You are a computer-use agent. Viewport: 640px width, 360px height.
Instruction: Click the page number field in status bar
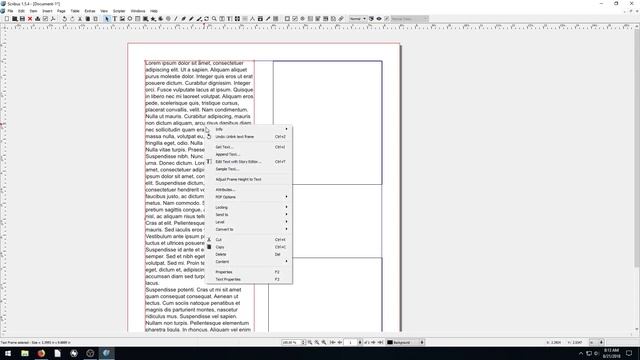coord(351,342)
